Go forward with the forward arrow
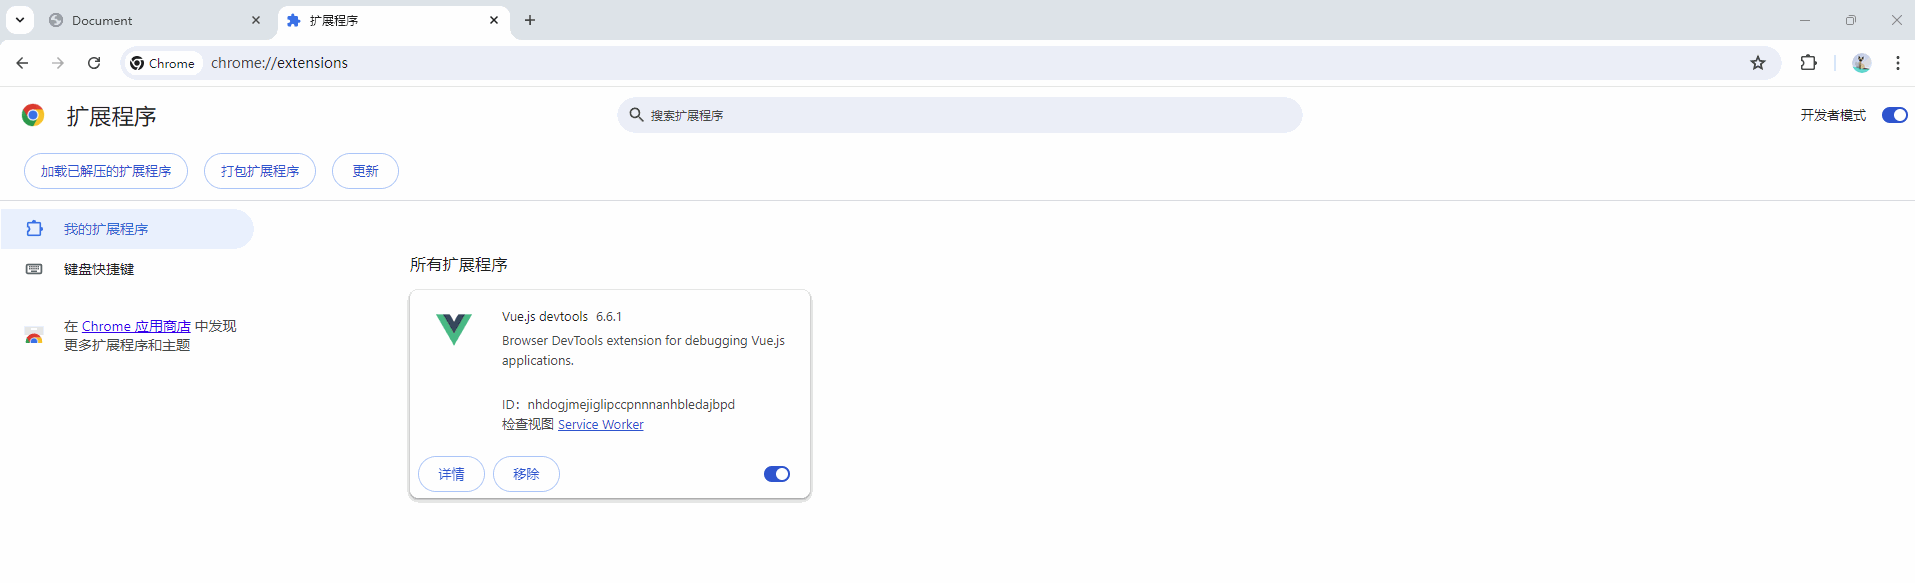The width and height of the screenshot is (1915, 583). pyautogui.click(x=58, y=63)
